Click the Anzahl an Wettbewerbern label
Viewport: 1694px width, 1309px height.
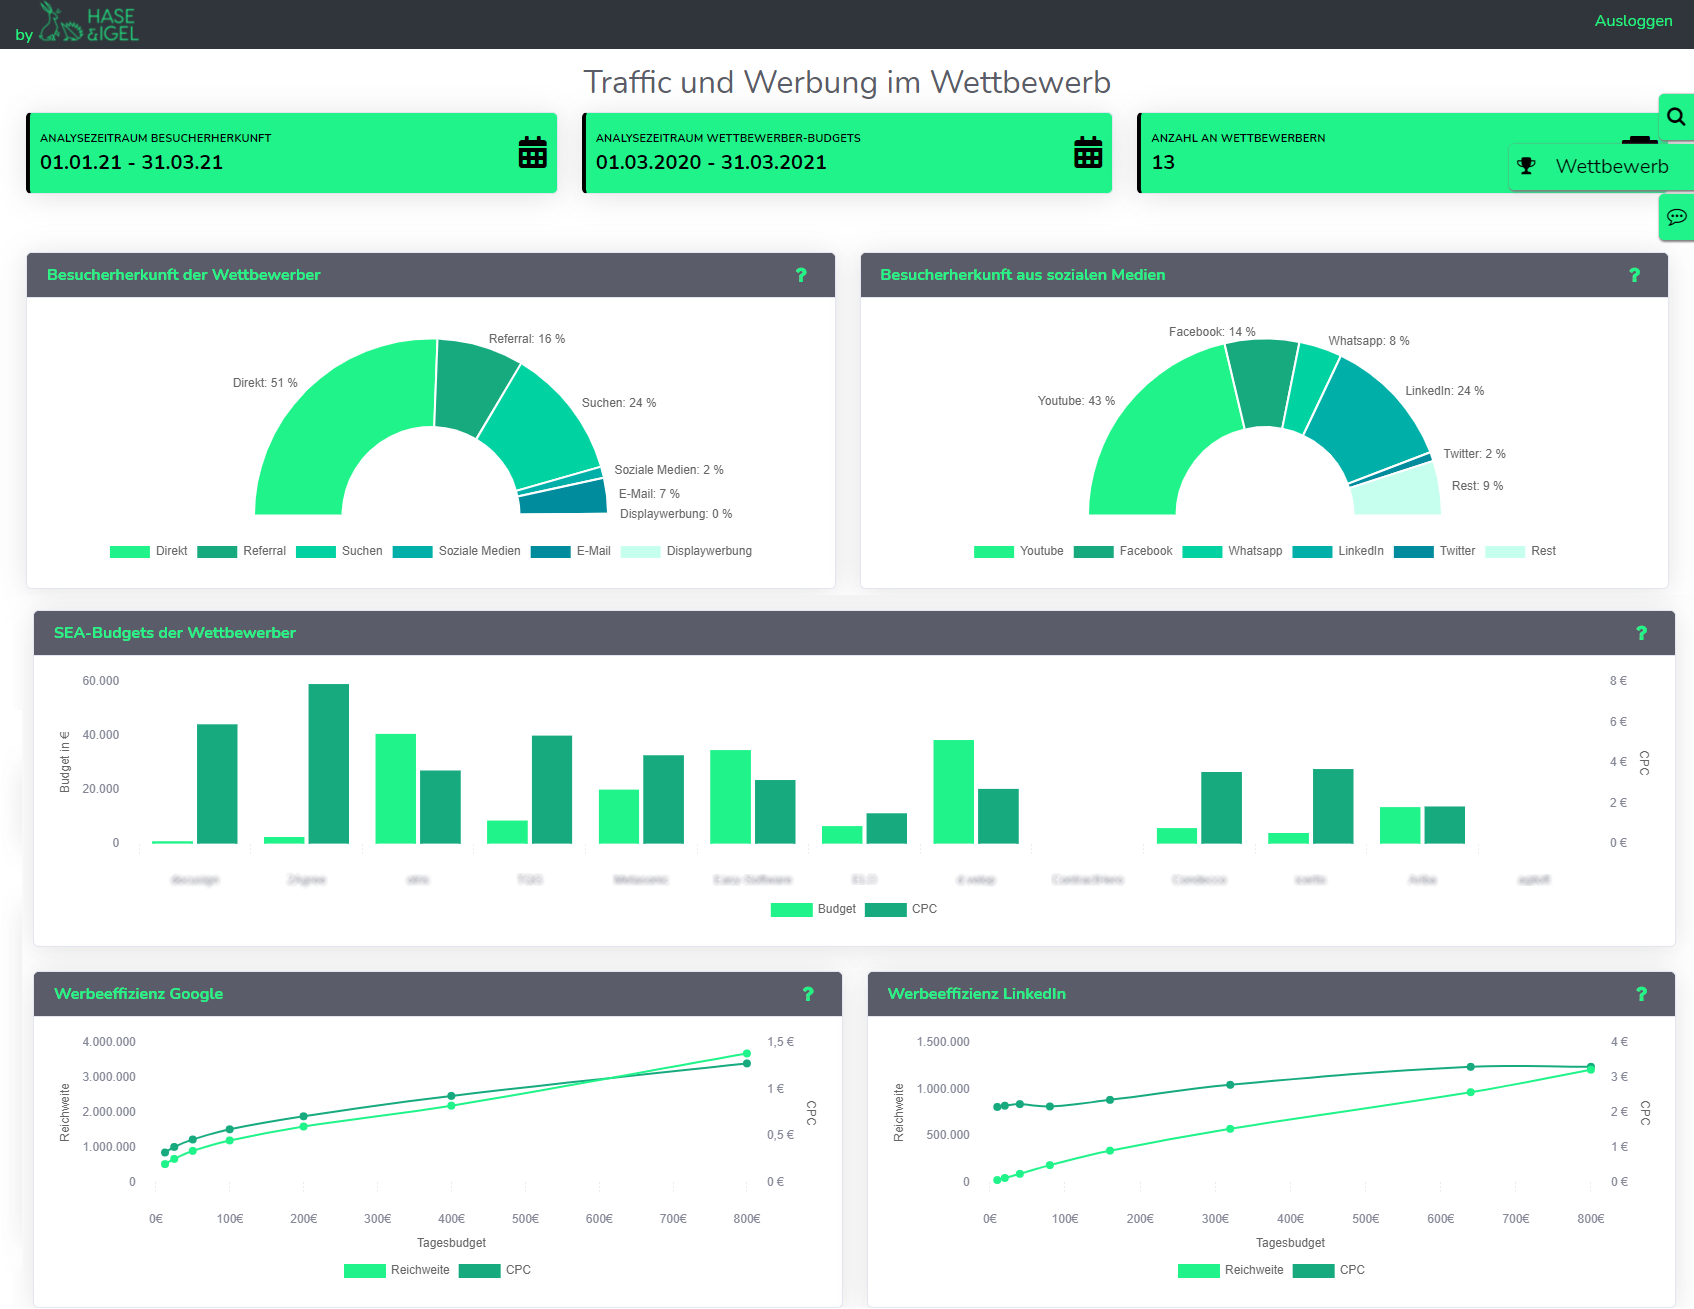pos(1238,138)
